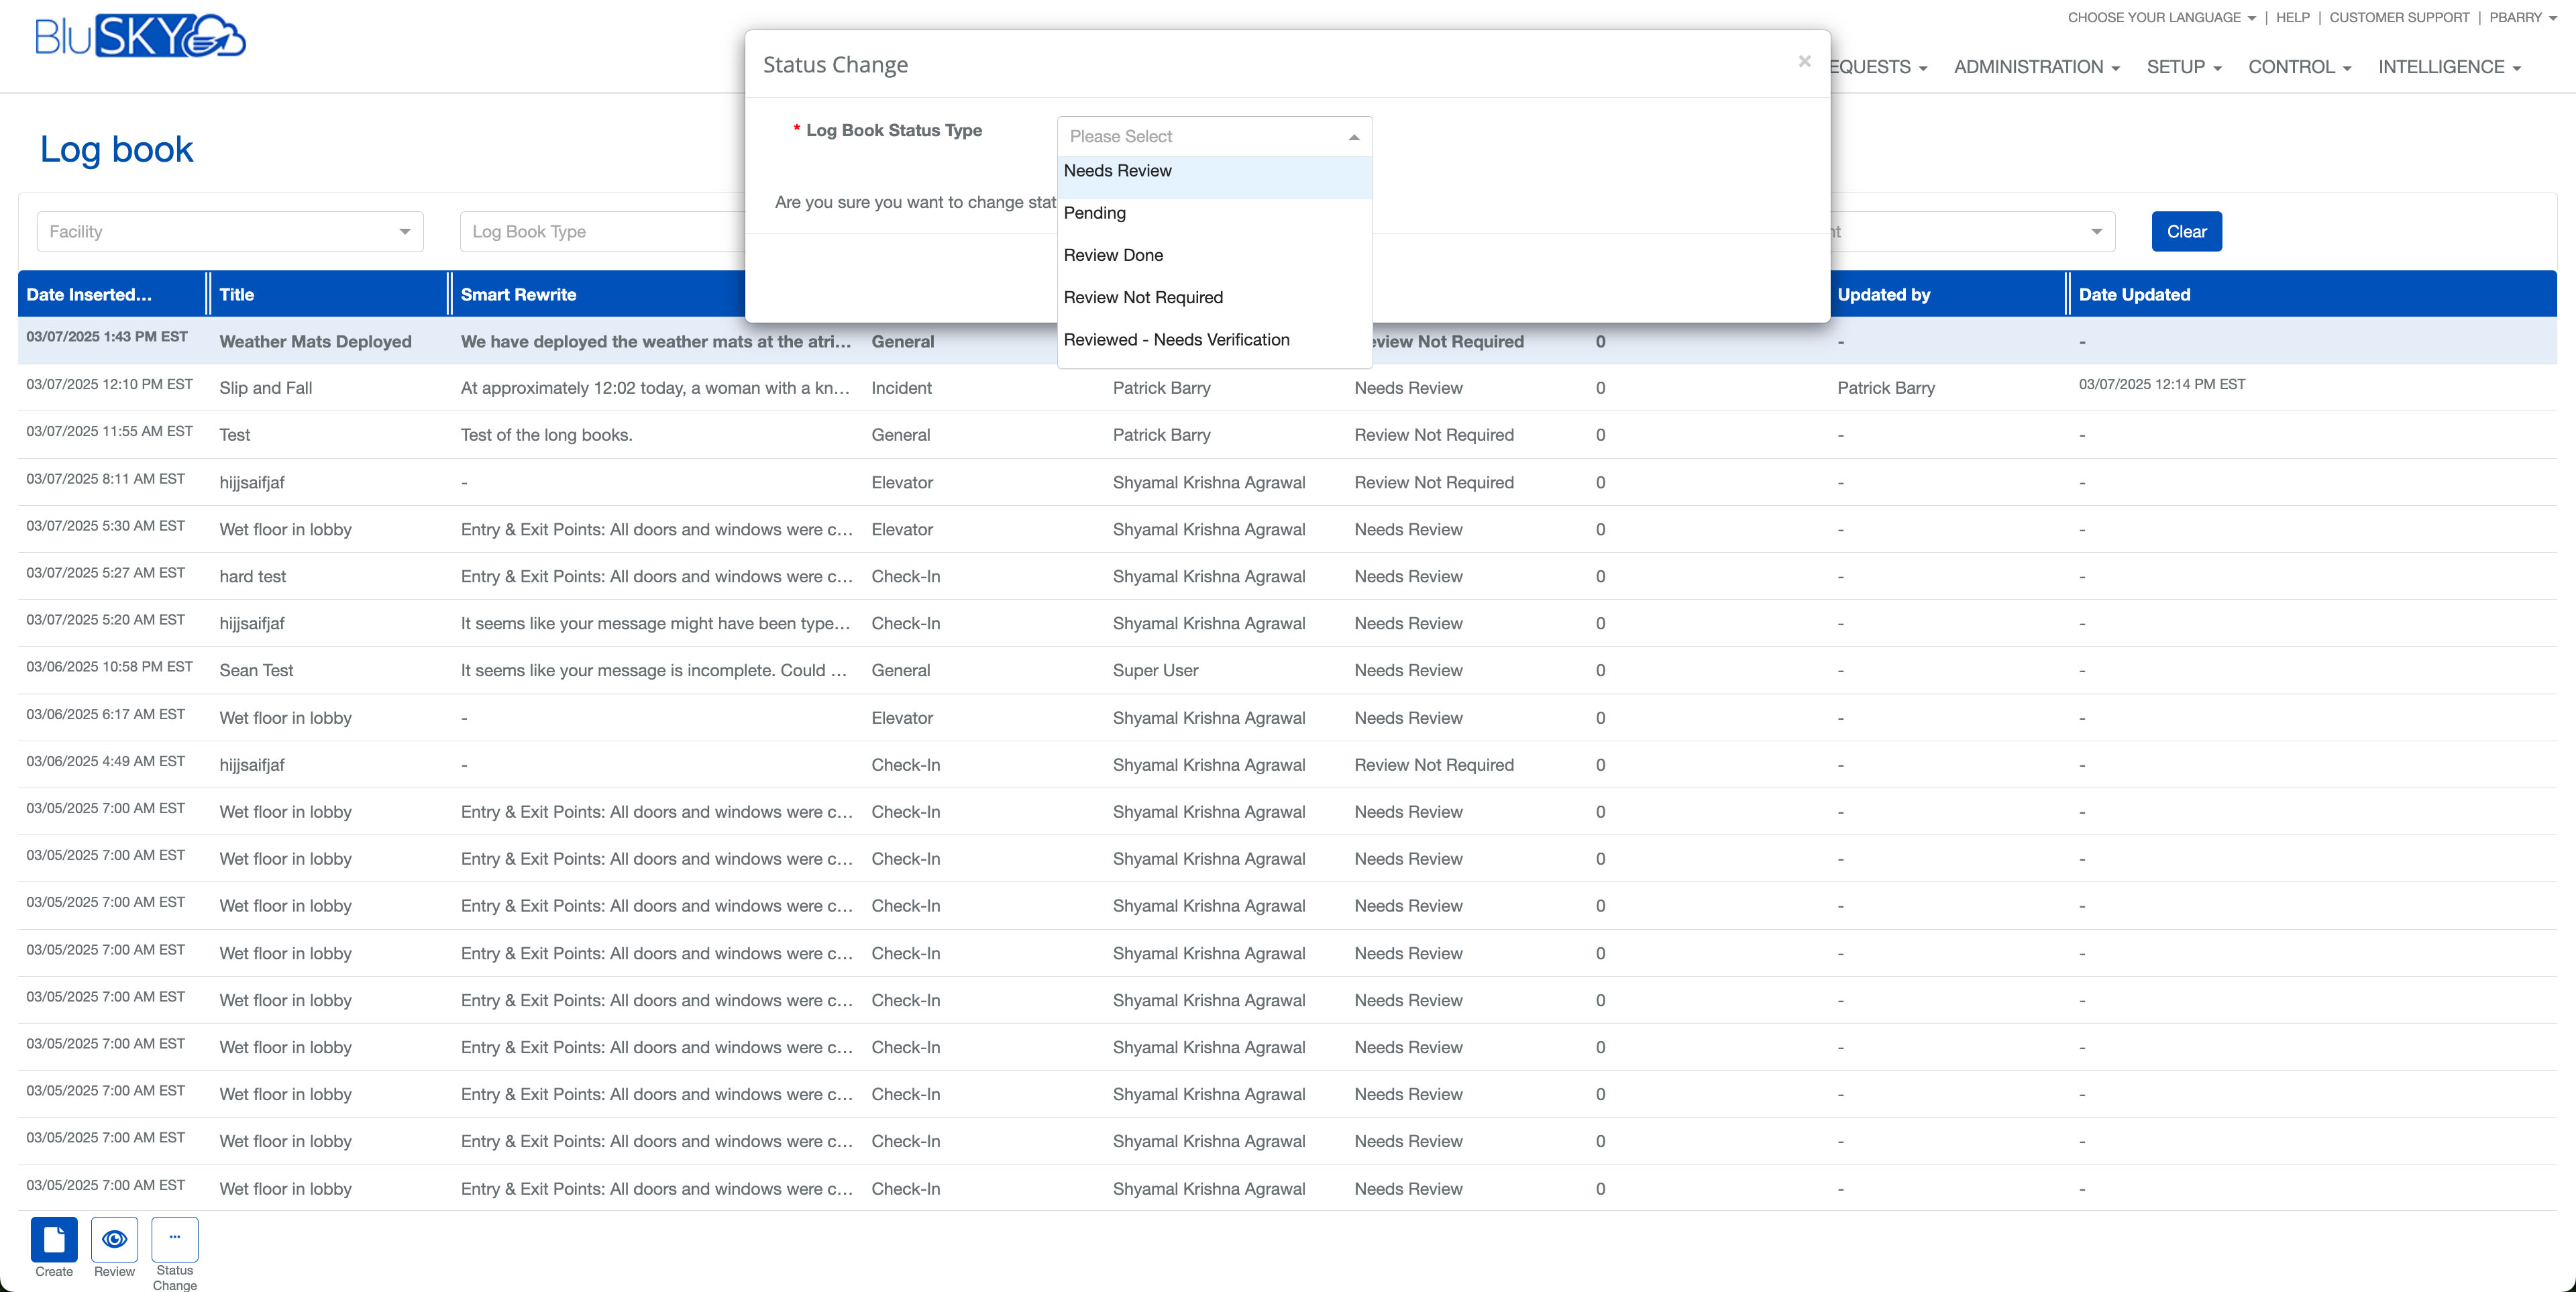Click the Create document icon
Viewport: 2576px width, 1292px height.
tap(54, 1239)
